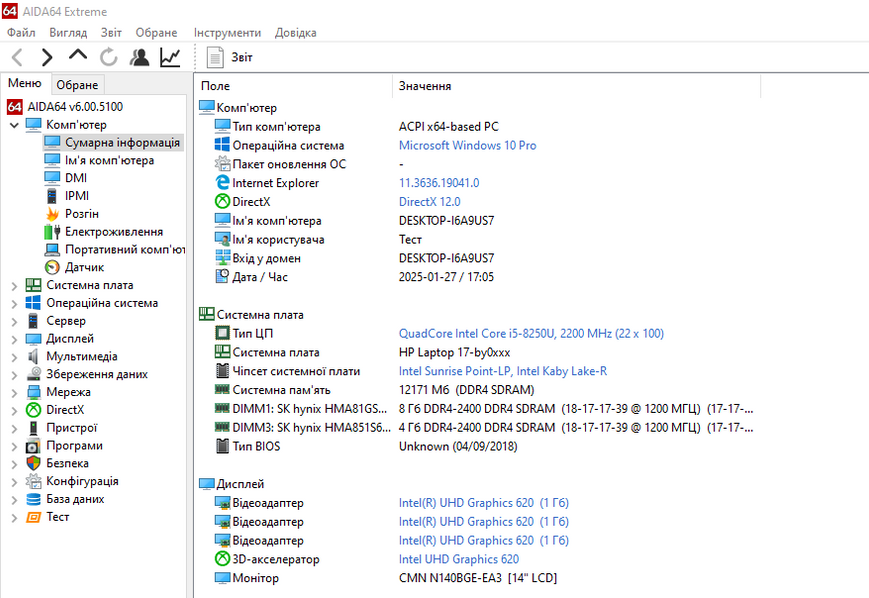869x598 pixels.
Task: Expand the Мережа tree node
Action: coord(14,393)
